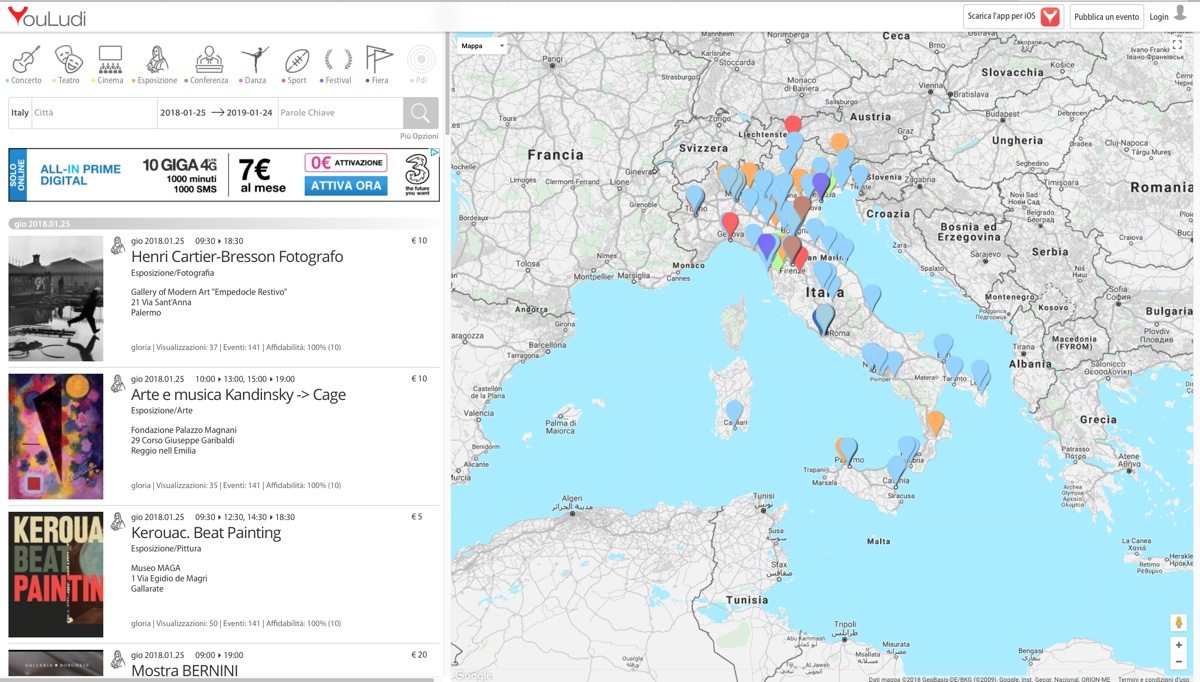The image size is (1200, 682).
Task: Select the Conferenza speaker category icon
Action: tap(209, 59)
